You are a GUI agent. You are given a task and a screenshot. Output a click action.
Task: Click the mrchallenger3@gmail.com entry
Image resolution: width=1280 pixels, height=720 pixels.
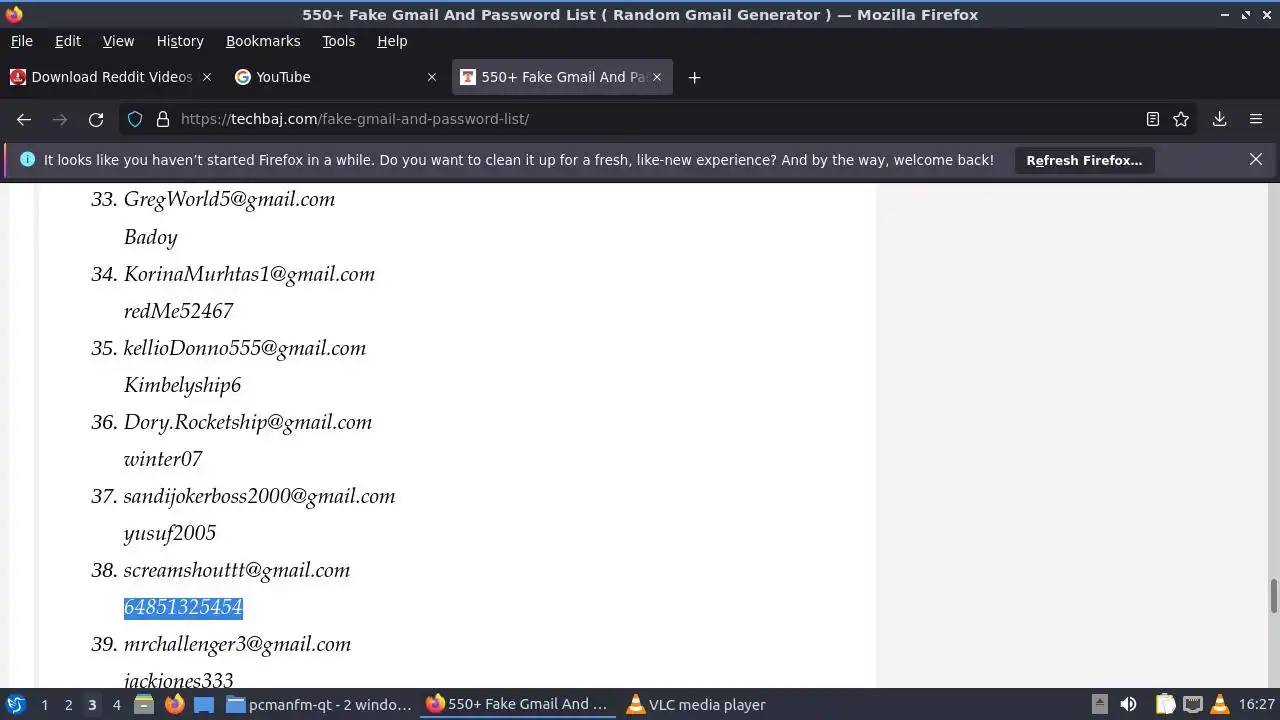click(x=237, y=644)
